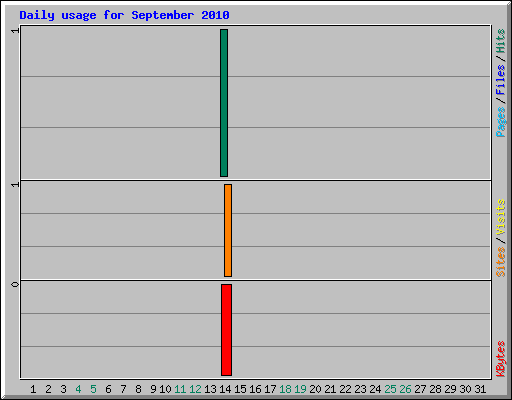The height and width of the screenshot is (400, 512).
Task: Click day label 13 on the x-axis
Action: coord(210,389)
